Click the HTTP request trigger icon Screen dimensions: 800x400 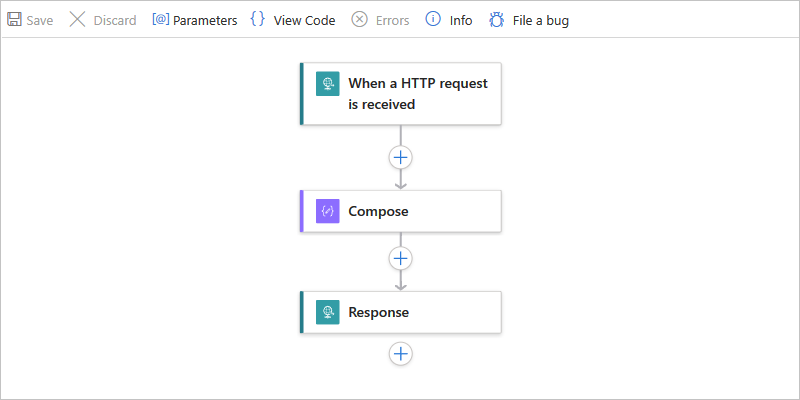(328, 84)
